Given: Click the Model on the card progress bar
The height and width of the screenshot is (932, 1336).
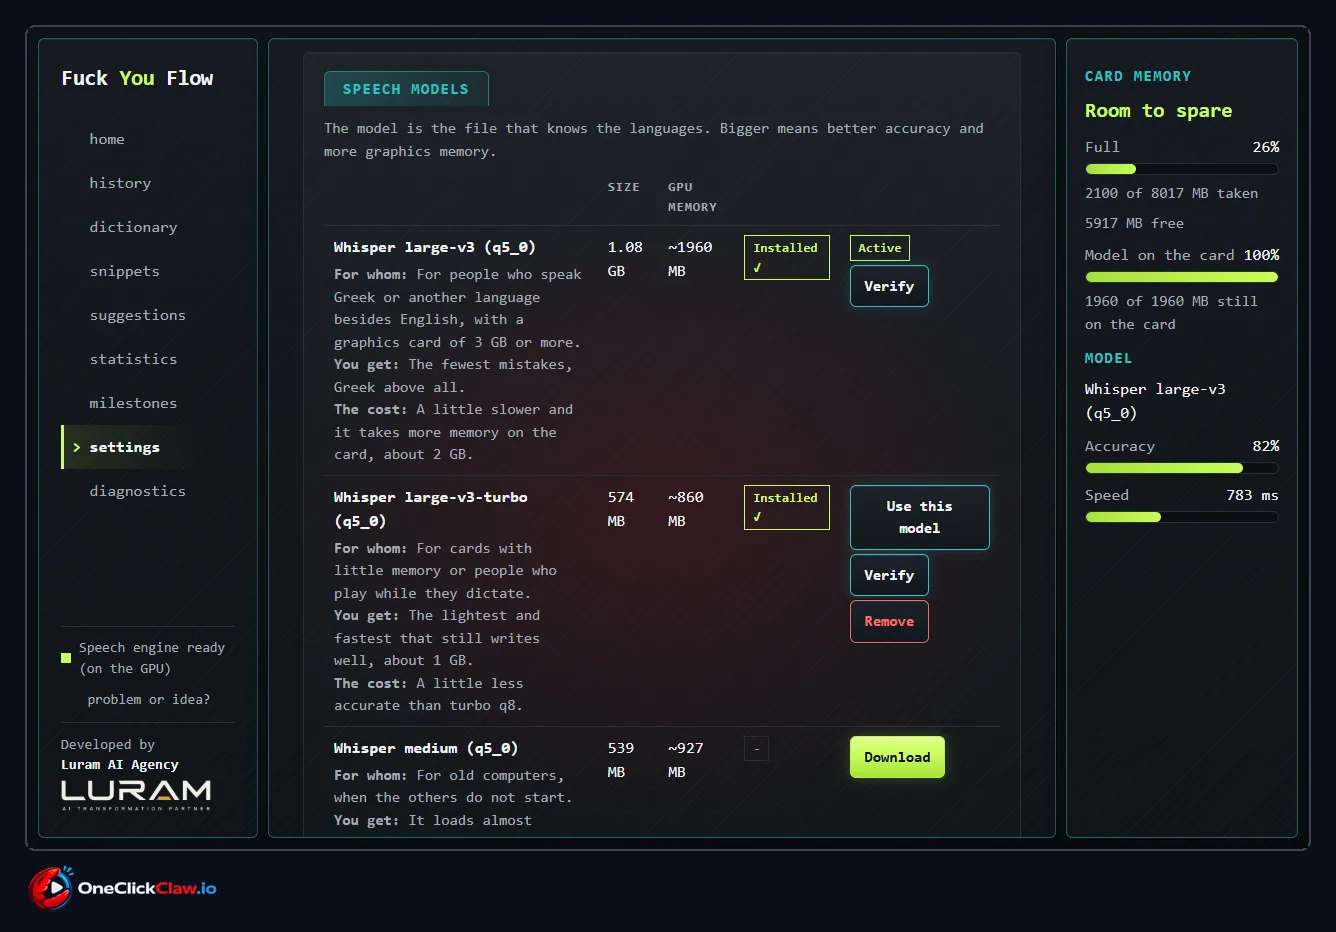Looking at the screenshot, I should click(1181, 277).
